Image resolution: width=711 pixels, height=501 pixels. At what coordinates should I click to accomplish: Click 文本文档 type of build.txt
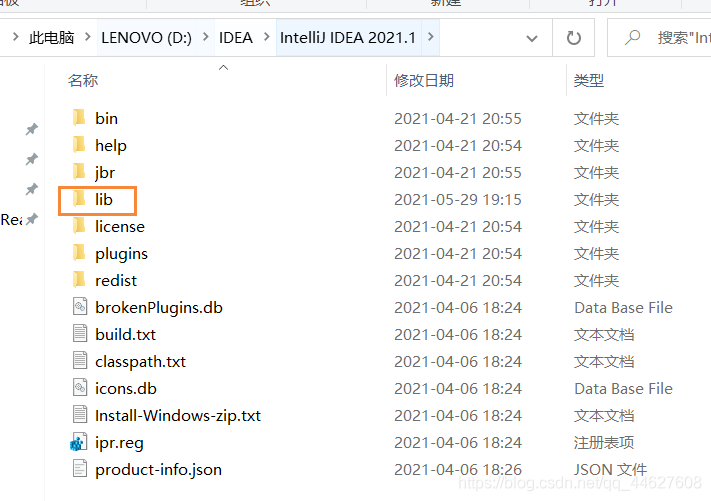pos(604,335)
